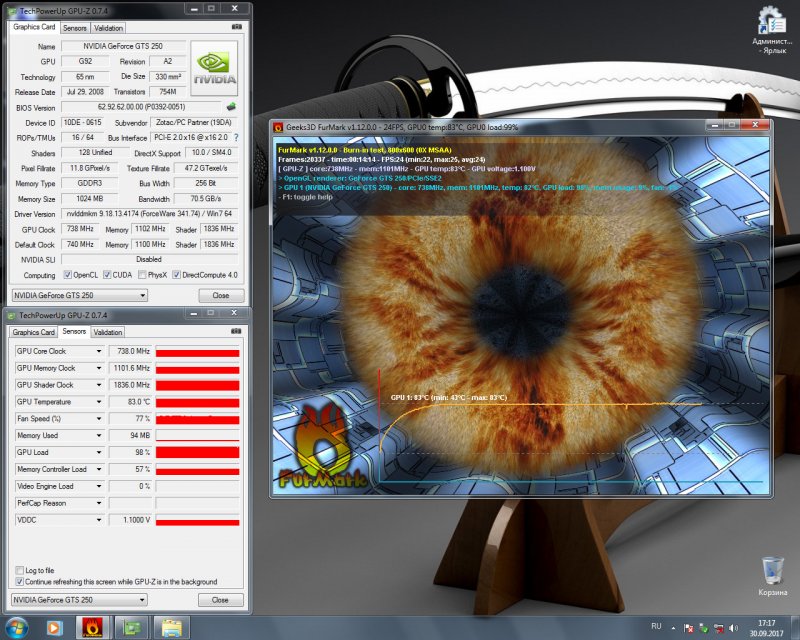Click the BIOS save chip icon
The image size is (800, 640).
coord(231,105)
